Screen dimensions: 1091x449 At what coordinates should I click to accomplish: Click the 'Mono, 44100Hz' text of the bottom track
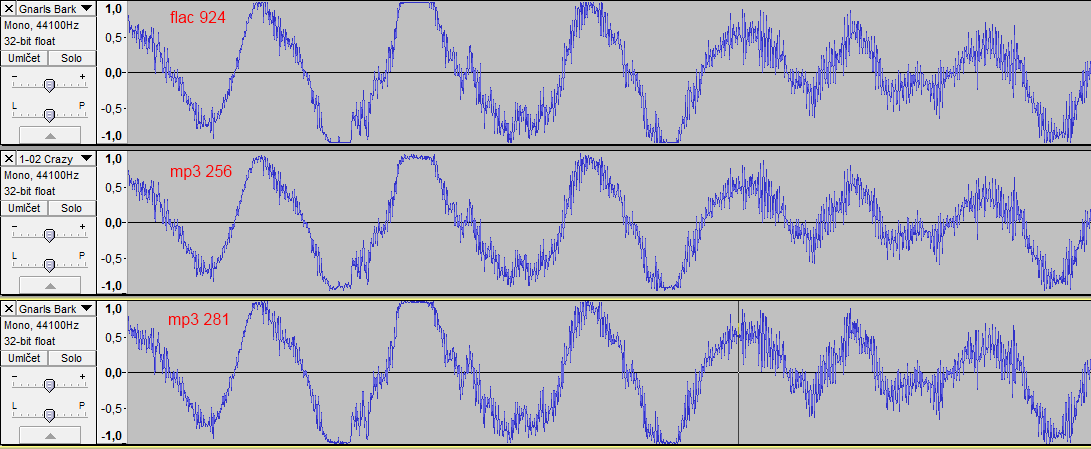[x=41, y=325]
